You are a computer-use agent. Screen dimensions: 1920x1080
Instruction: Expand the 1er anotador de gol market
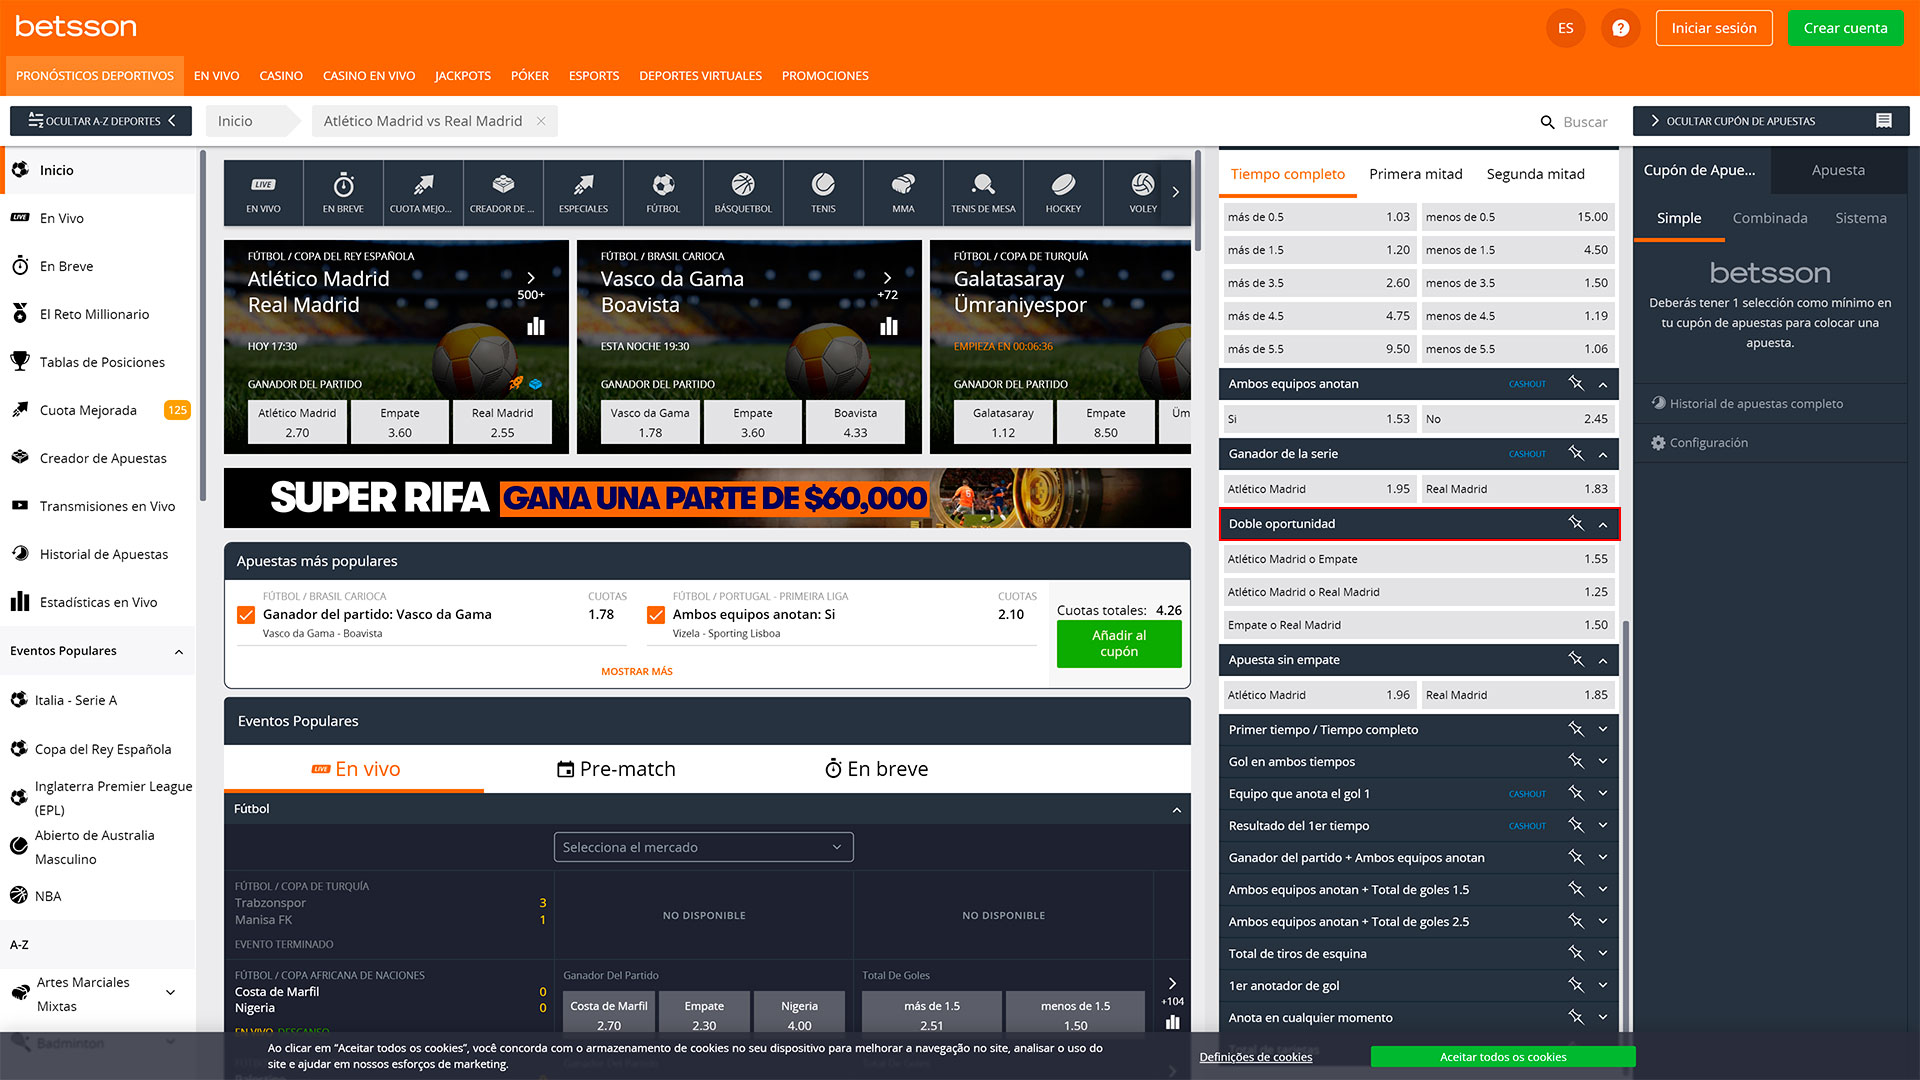tap(1603, 985)
